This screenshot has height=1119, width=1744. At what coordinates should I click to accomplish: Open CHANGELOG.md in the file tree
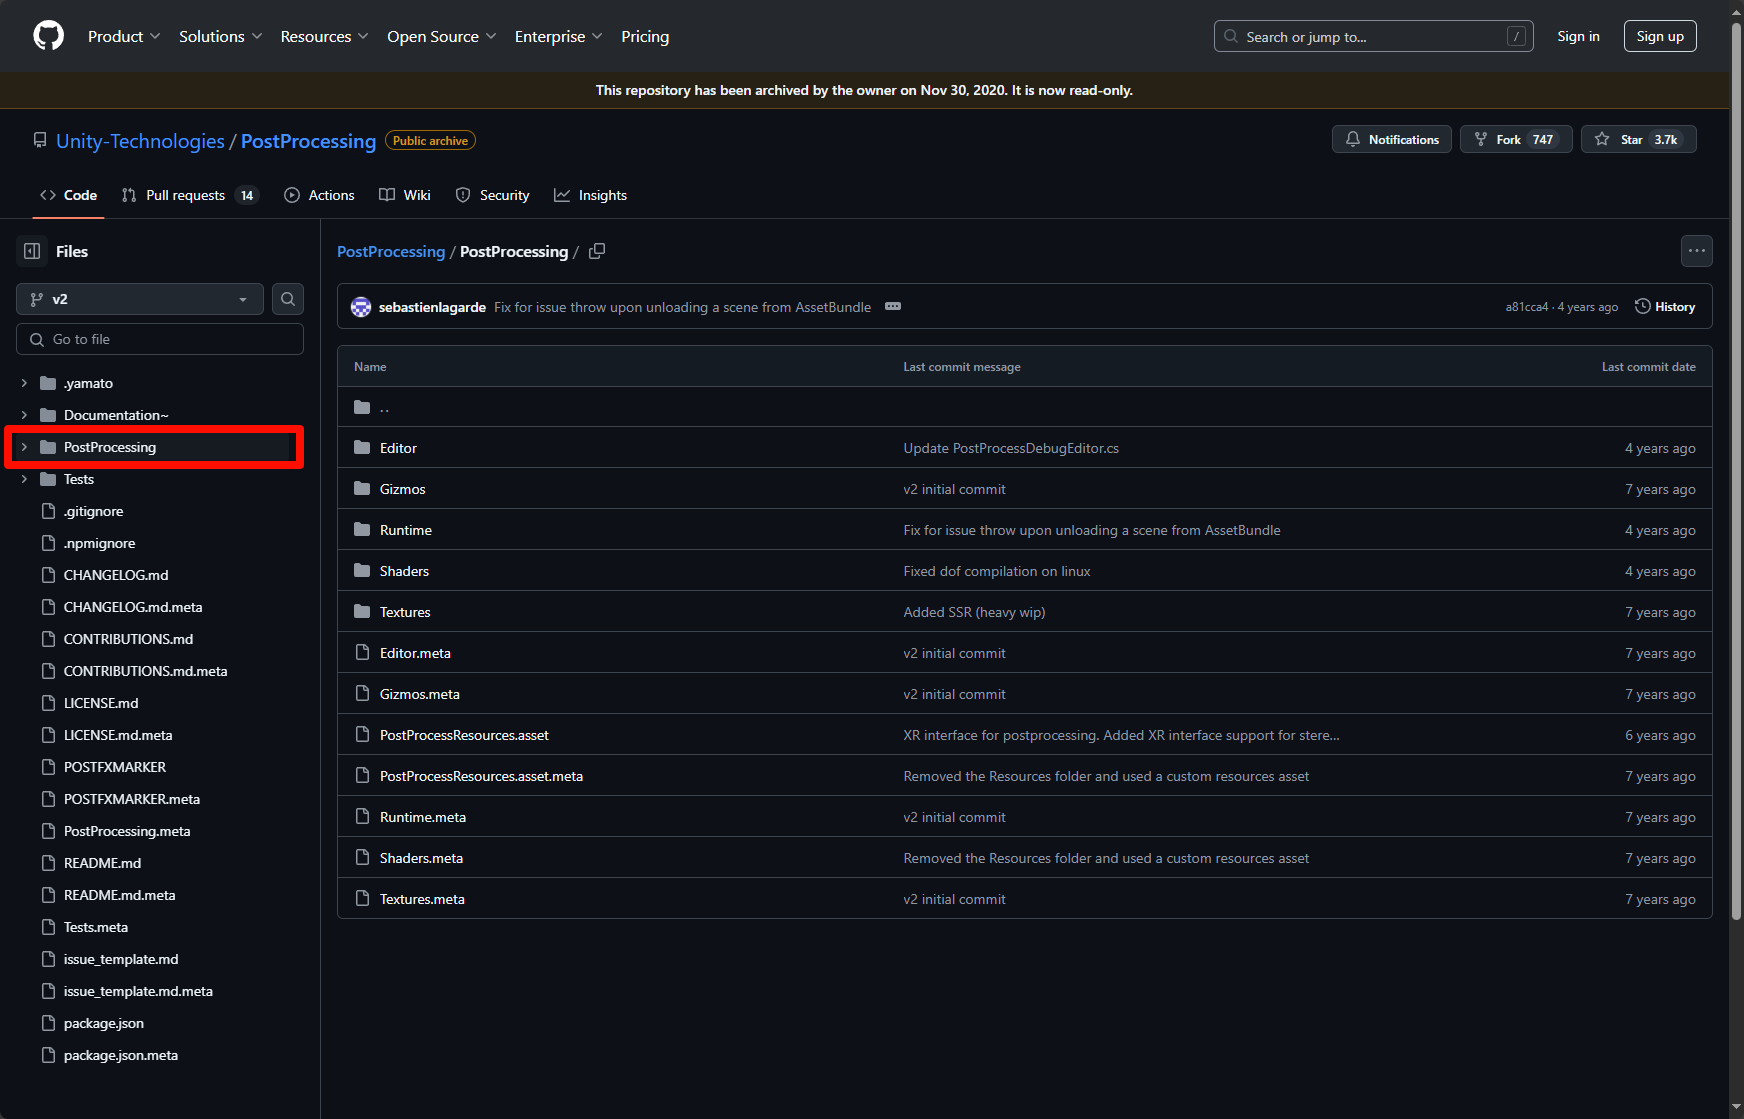click(x=116, y=575)
